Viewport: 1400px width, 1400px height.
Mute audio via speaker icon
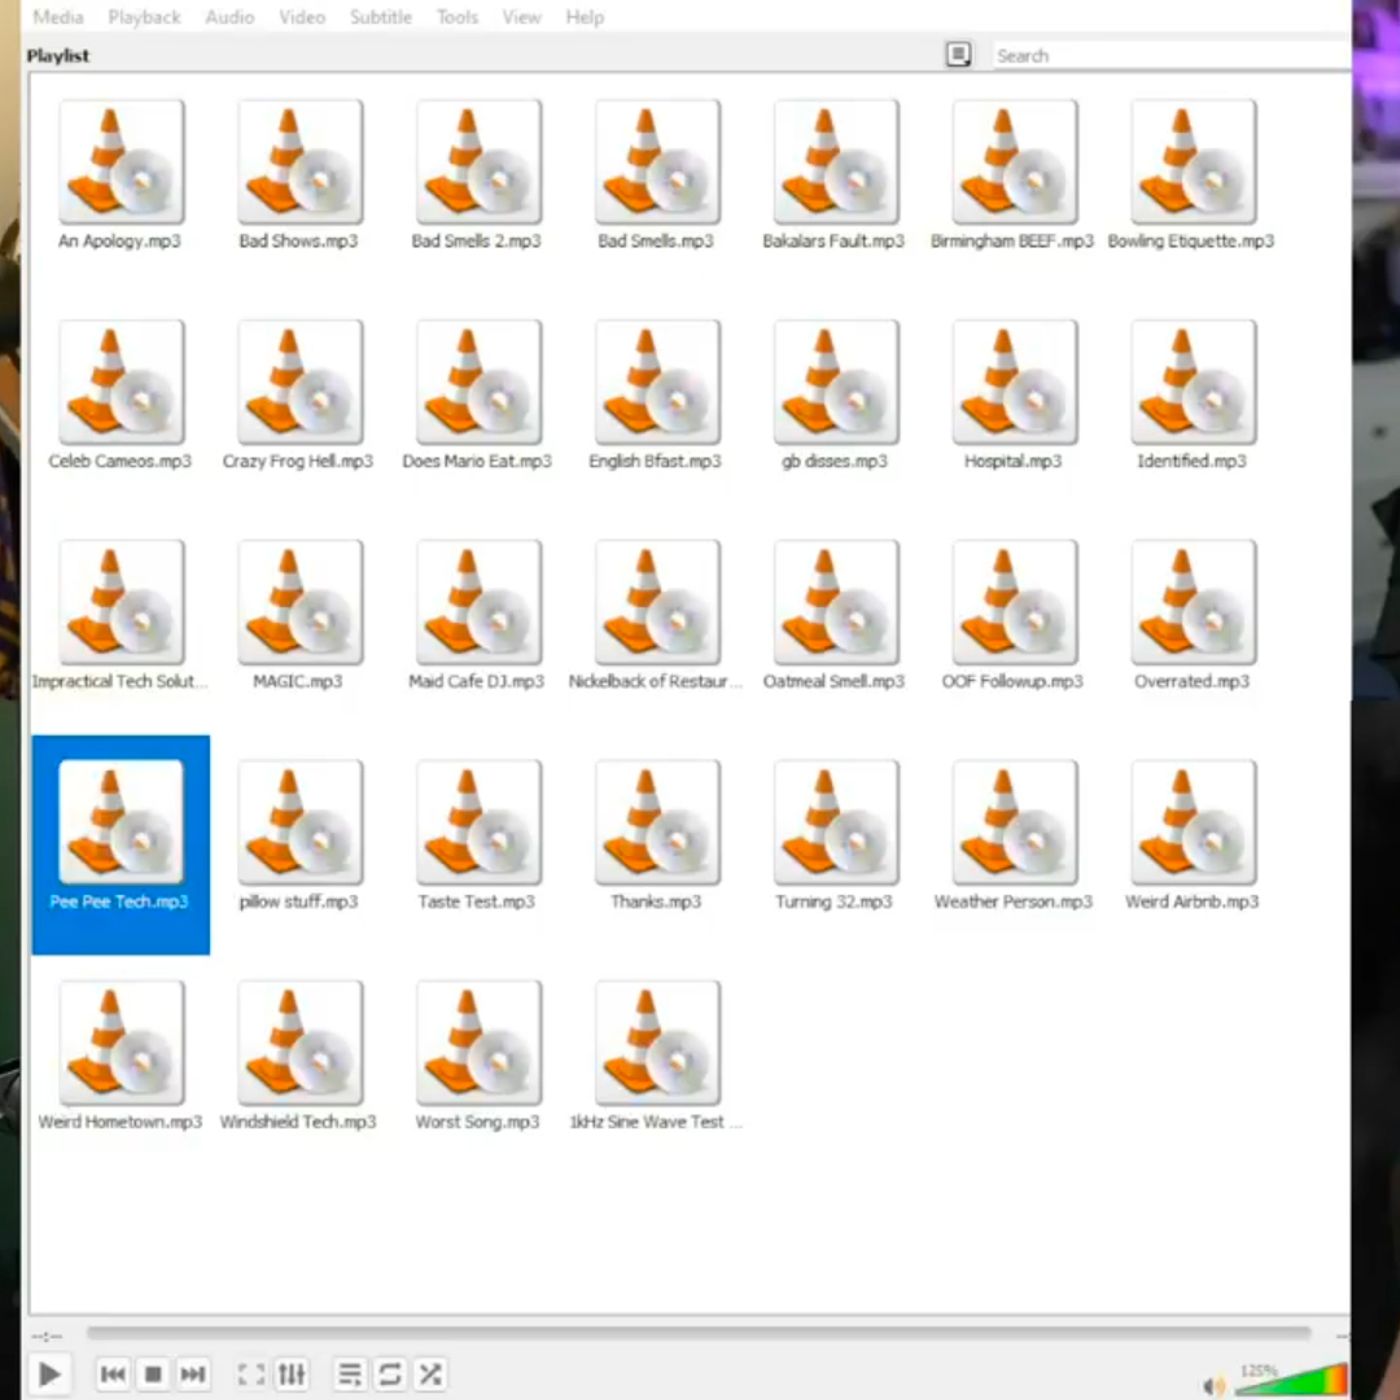(x=1214, y=1385)
